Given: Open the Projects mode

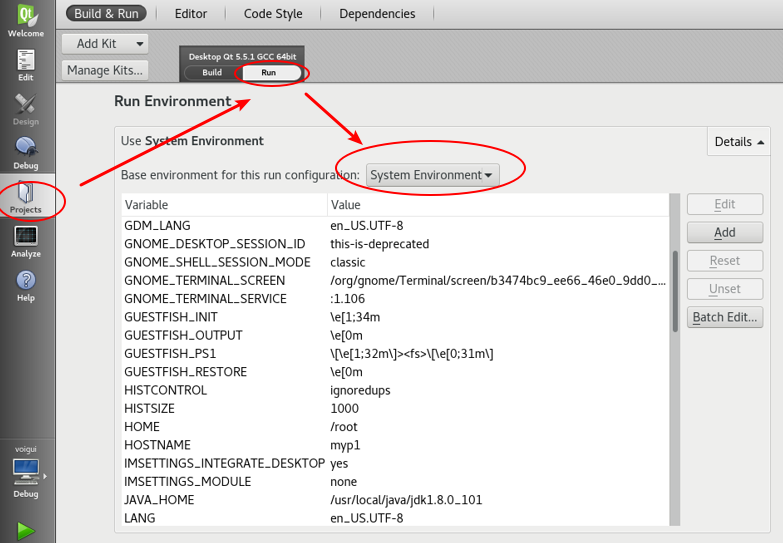Looking at the screenshot, I should pos(26,197).
